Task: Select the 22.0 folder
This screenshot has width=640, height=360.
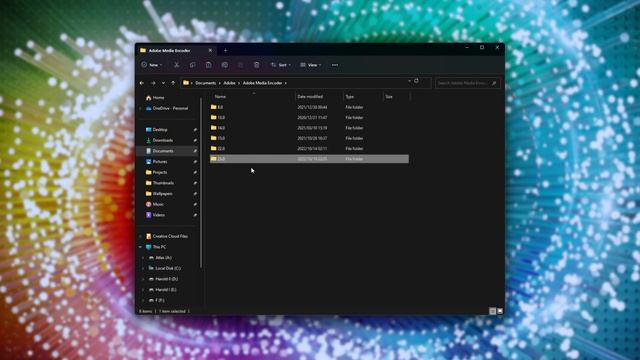Action: (309, 149)
